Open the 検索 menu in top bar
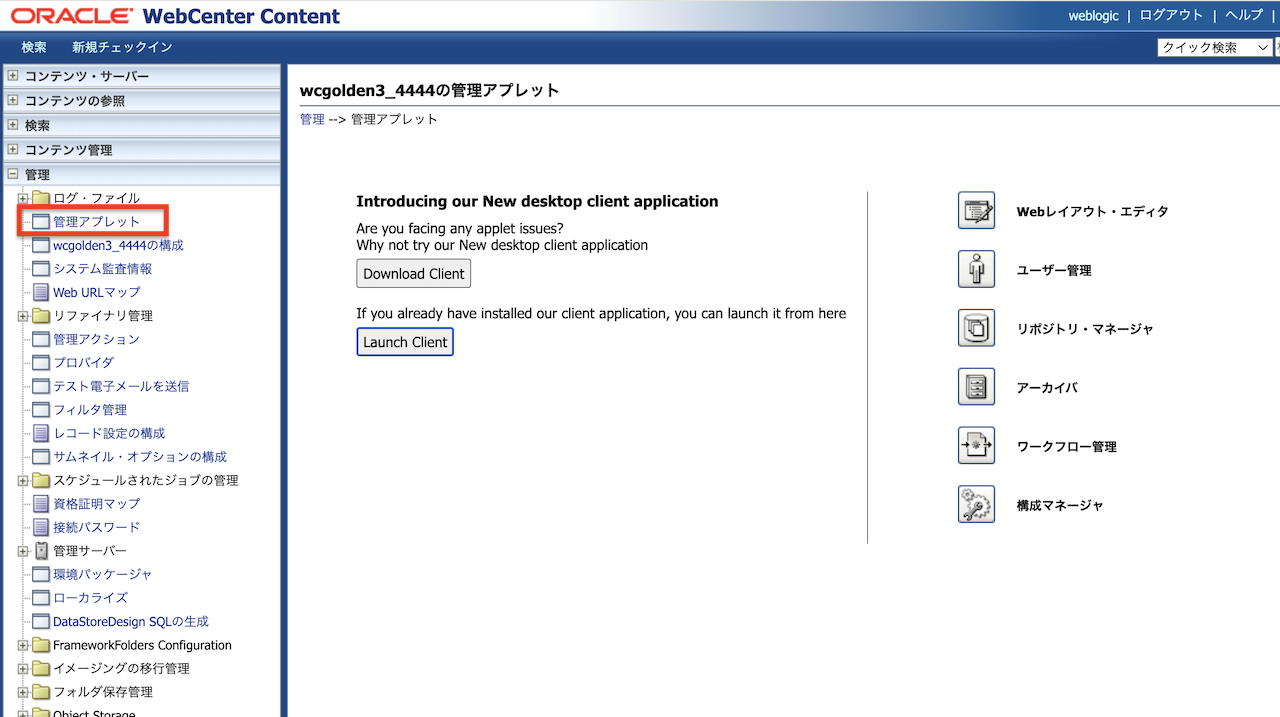 [x=34, y=47]
